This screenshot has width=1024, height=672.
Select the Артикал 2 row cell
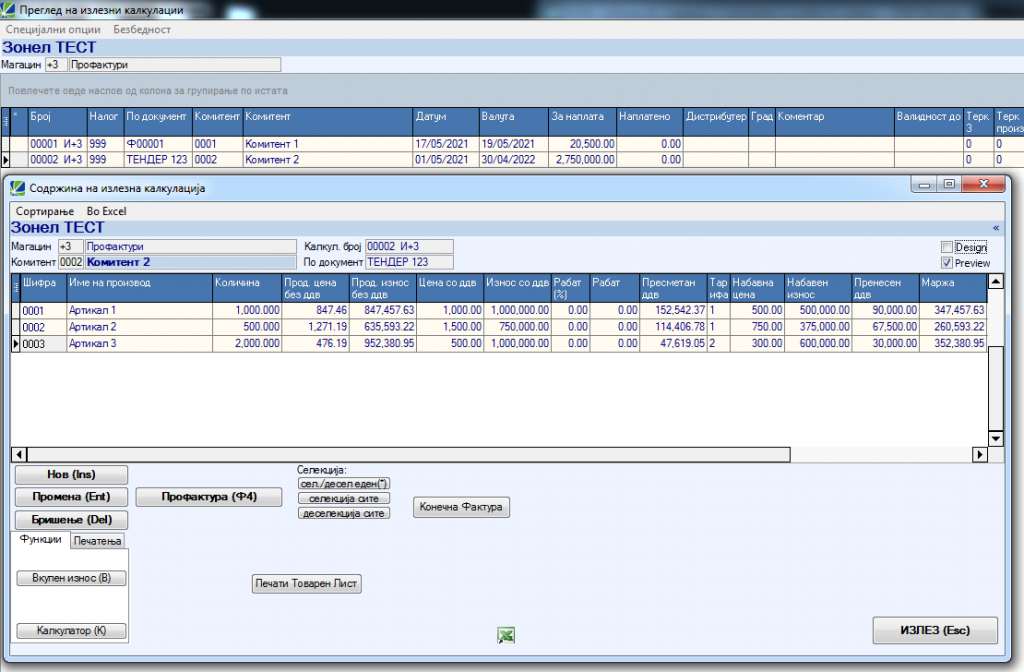140,327
